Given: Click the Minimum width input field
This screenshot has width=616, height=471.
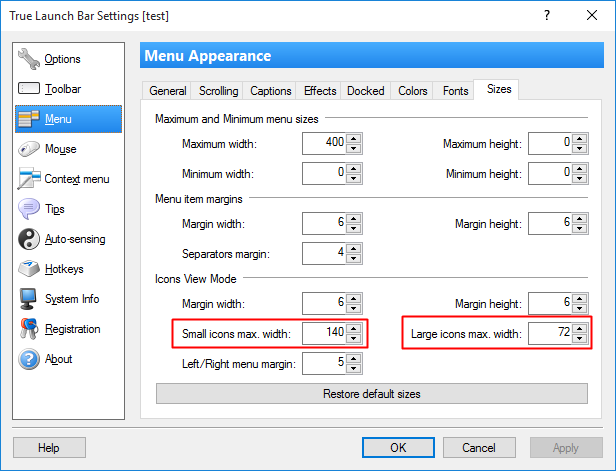Looking at the screenshot, I should click(x=324, y=173).
